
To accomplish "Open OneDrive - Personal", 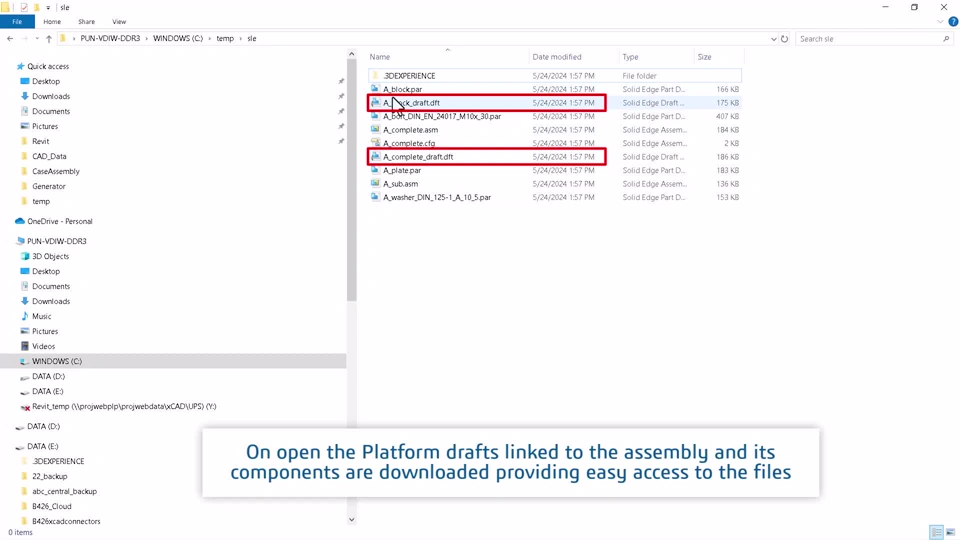I will [59, 221].
